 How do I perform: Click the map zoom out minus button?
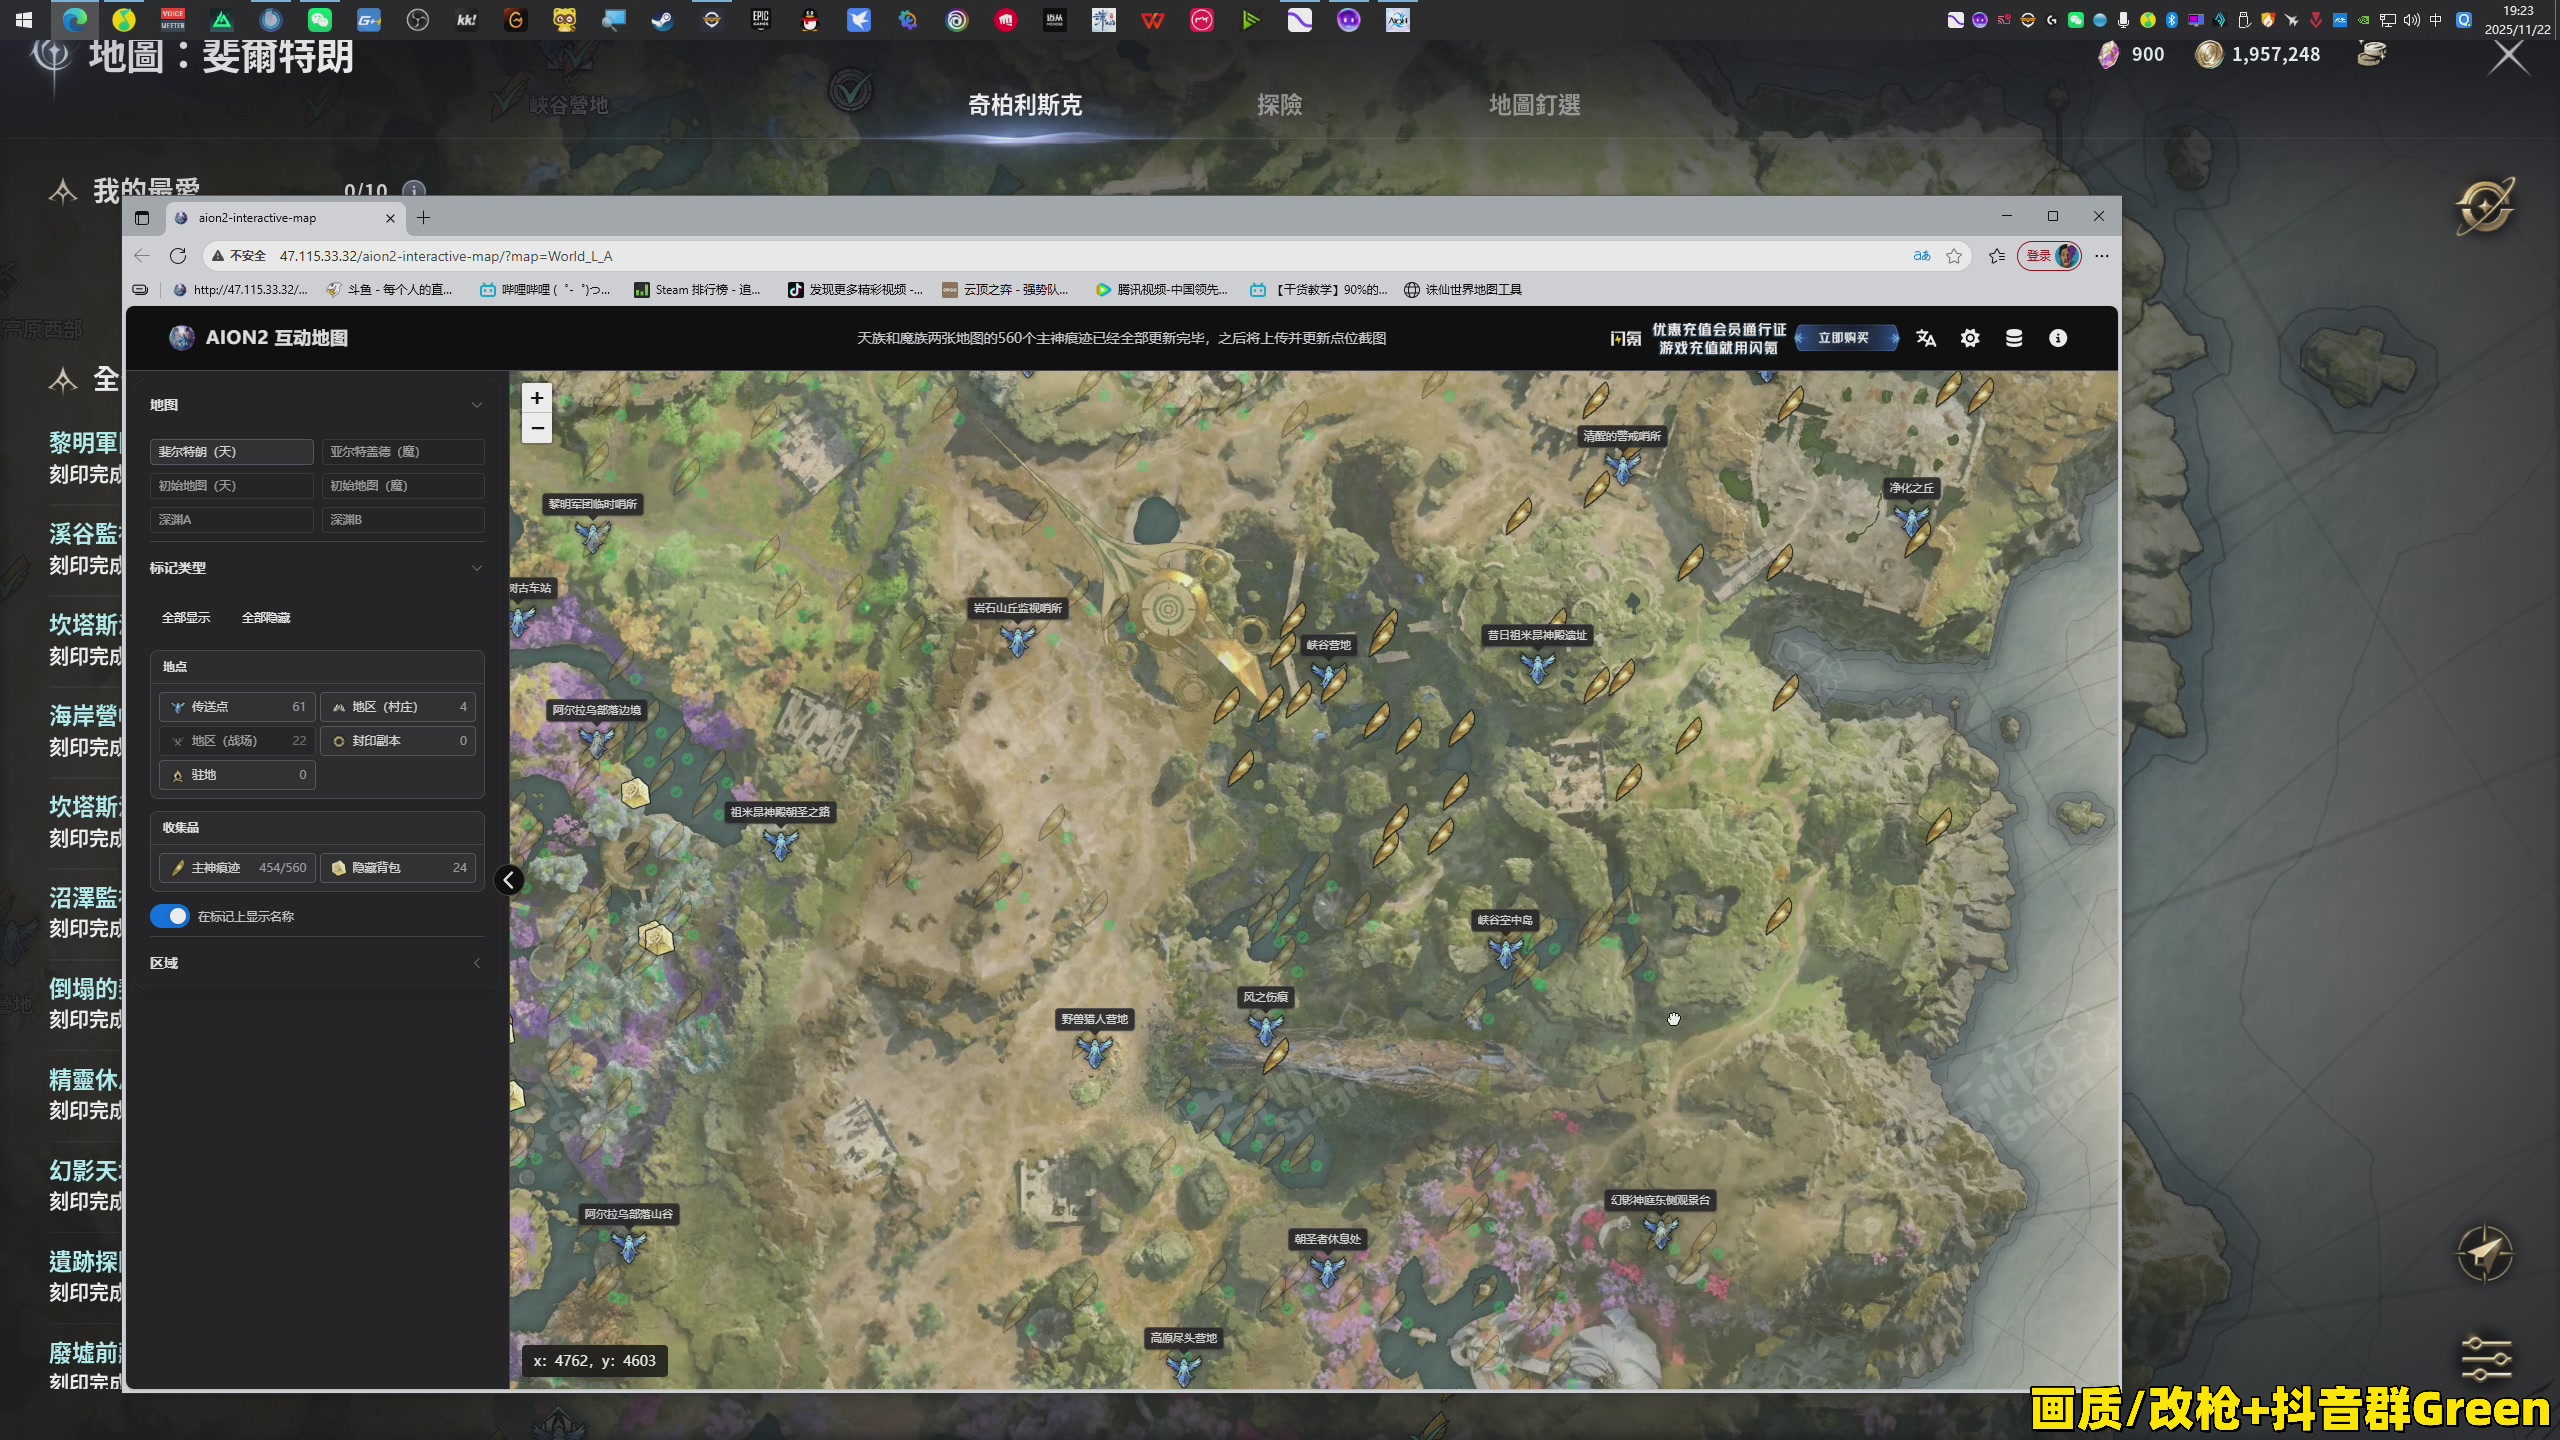coord(537,428)
